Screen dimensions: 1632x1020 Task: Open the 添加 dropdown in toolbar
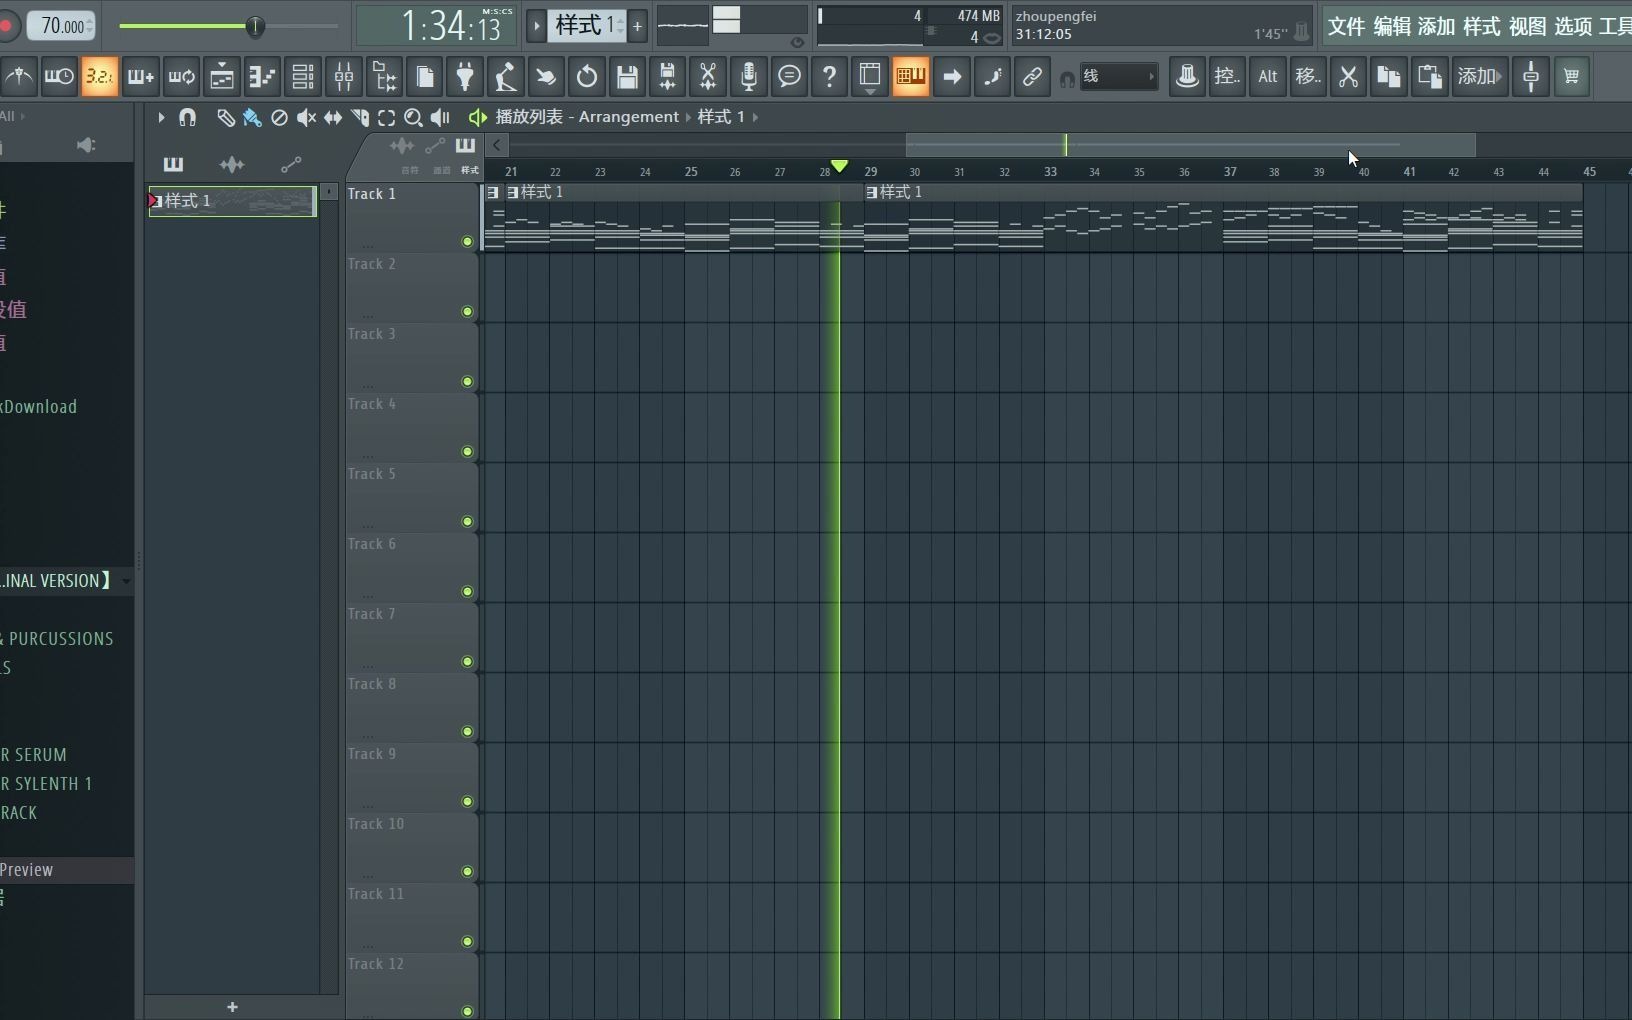point(1480,76)
